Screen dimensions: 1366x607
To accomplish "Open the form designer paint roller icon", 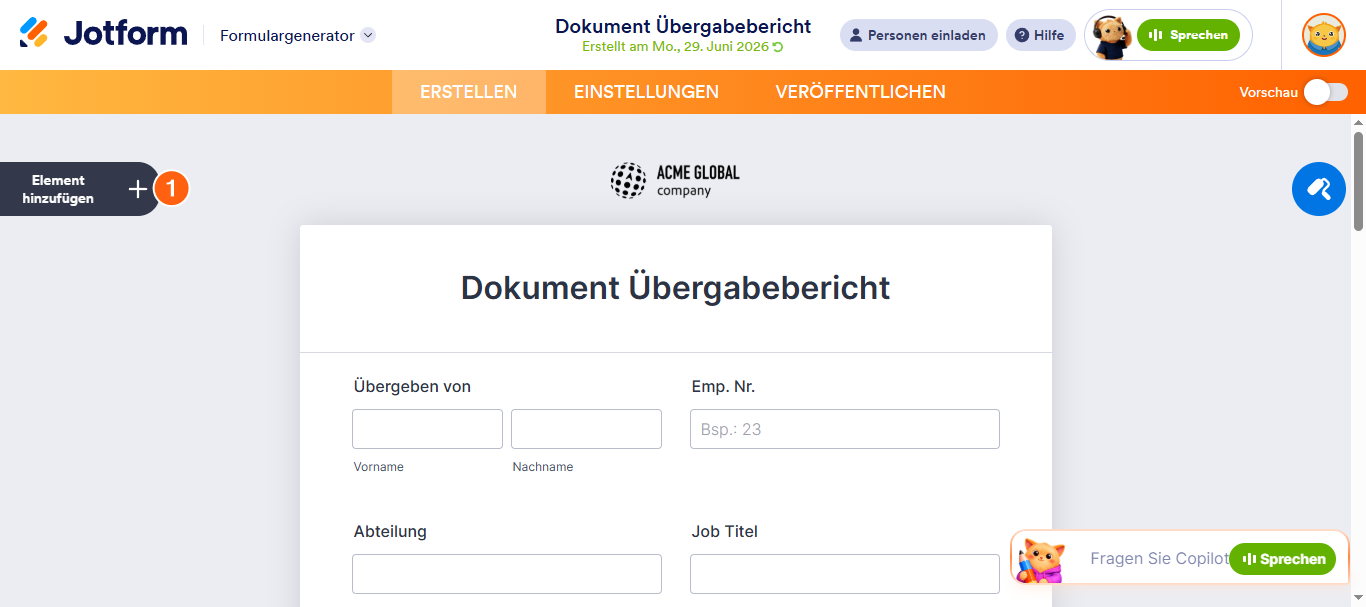I will (1318, 188).
